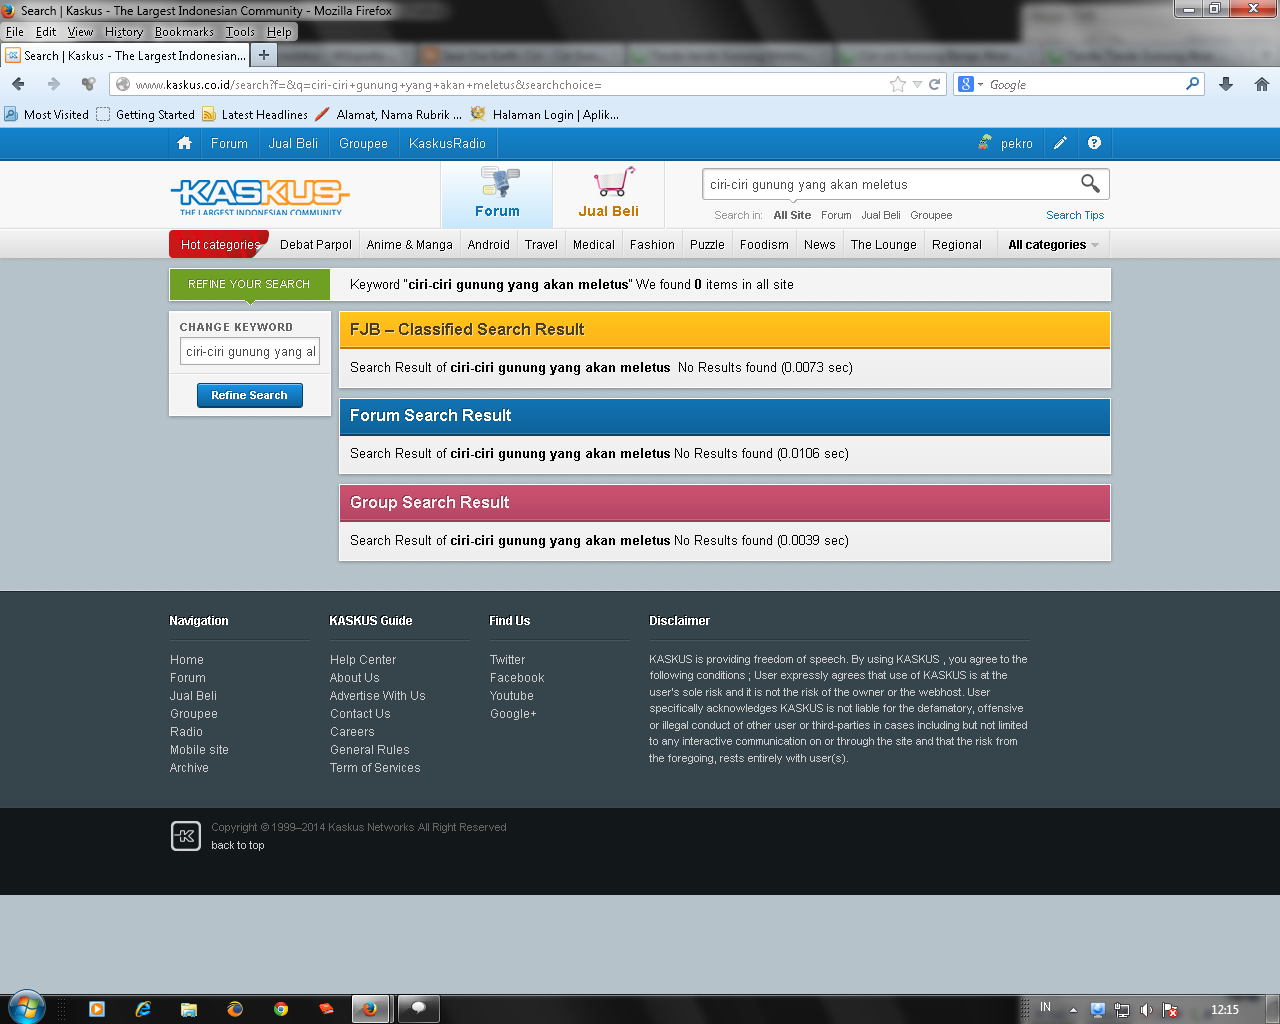Screen dimensions: 1280x1024
Task: Click the pekro username link
Action: (x=1017, y=143)
